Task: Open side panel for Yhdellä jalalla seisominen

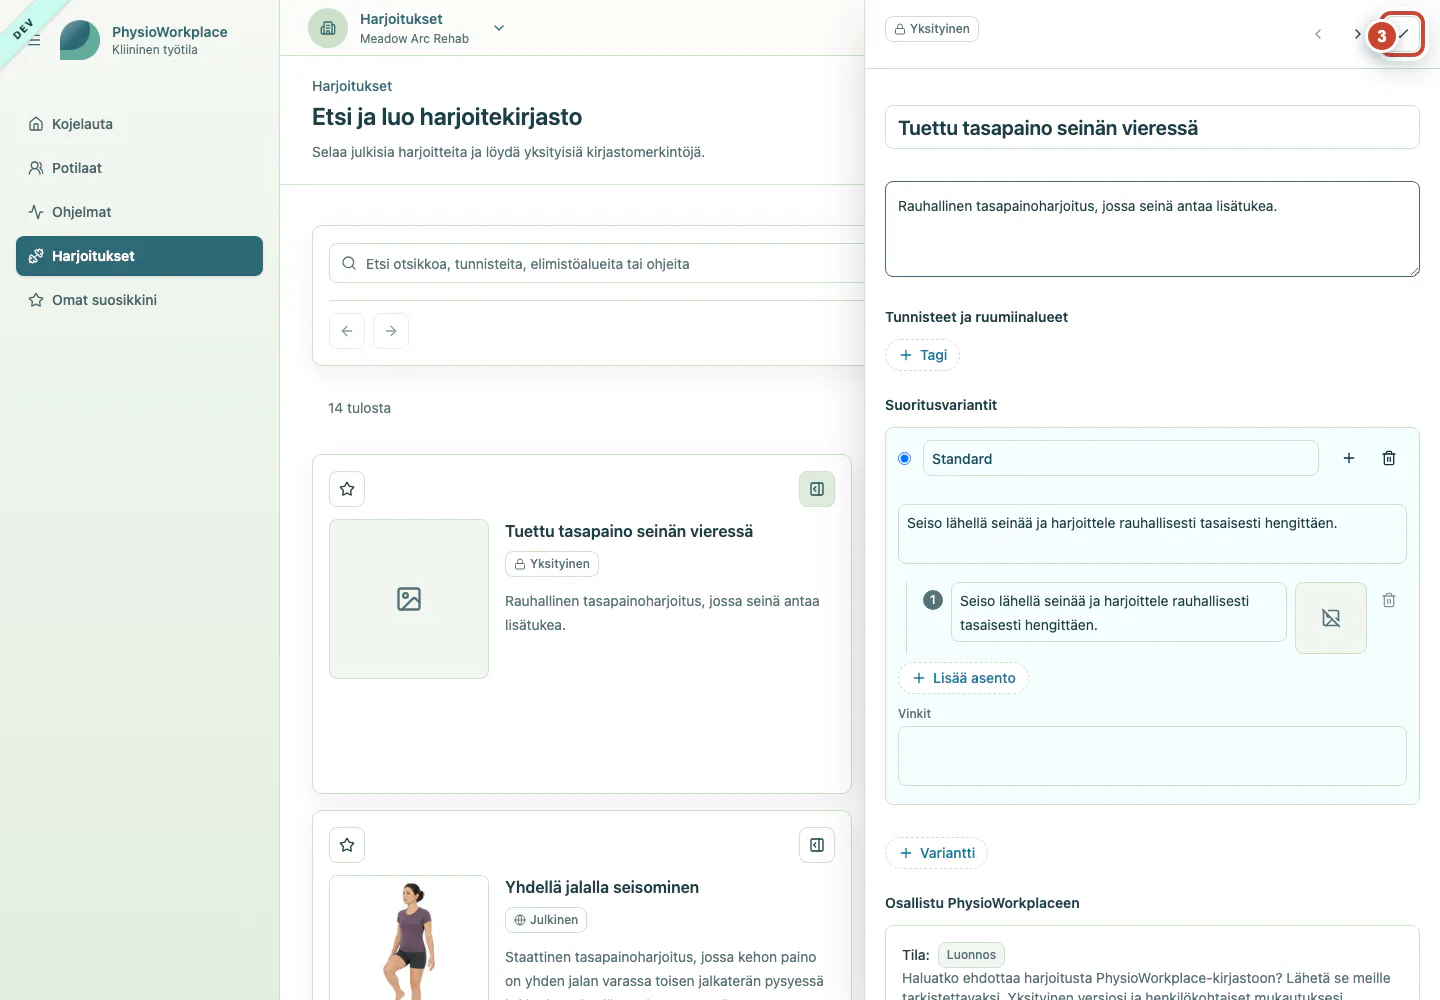Action: tap(817, 845)
